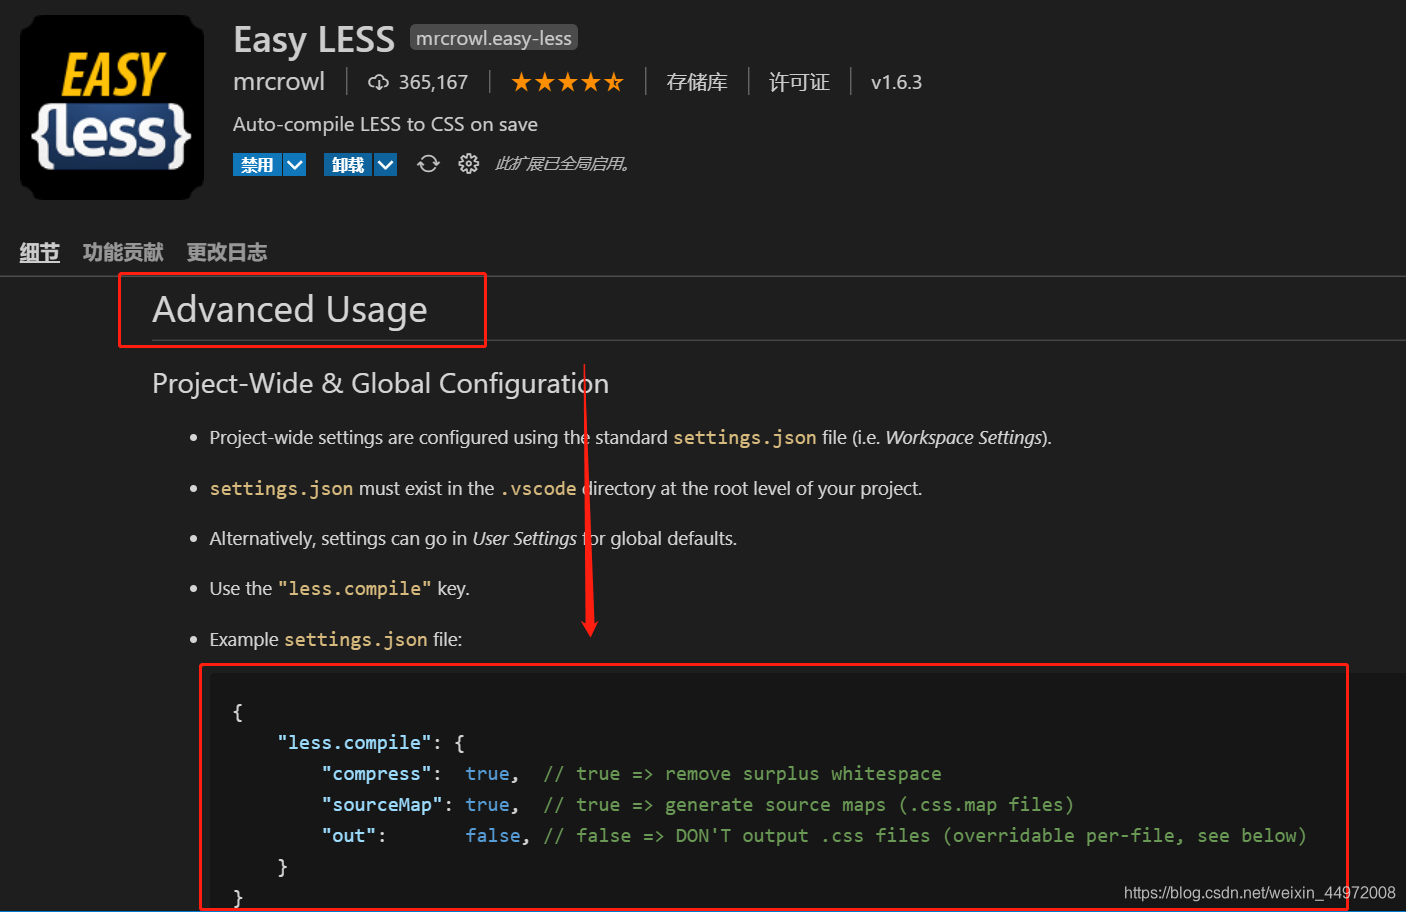Click the Advanced Usage heading

[290, 309]
